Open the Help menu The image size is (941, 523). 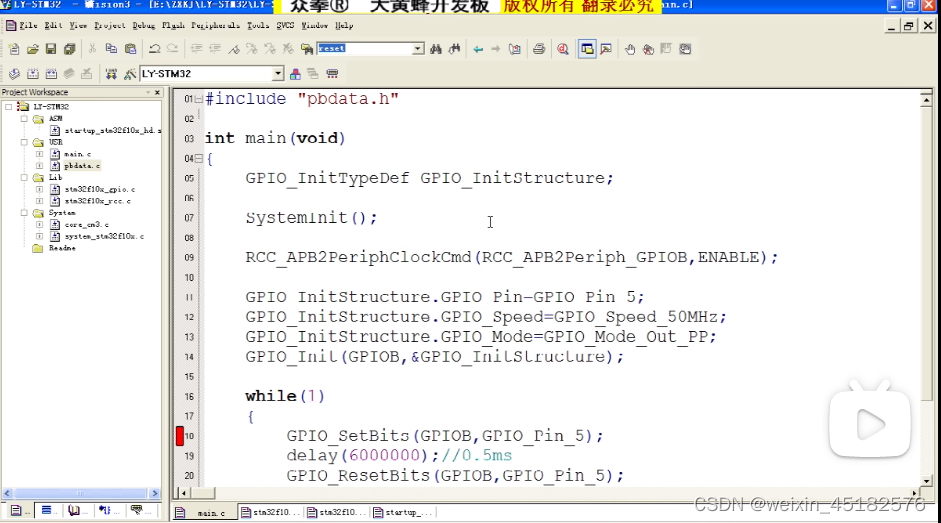tap(344, 25)
